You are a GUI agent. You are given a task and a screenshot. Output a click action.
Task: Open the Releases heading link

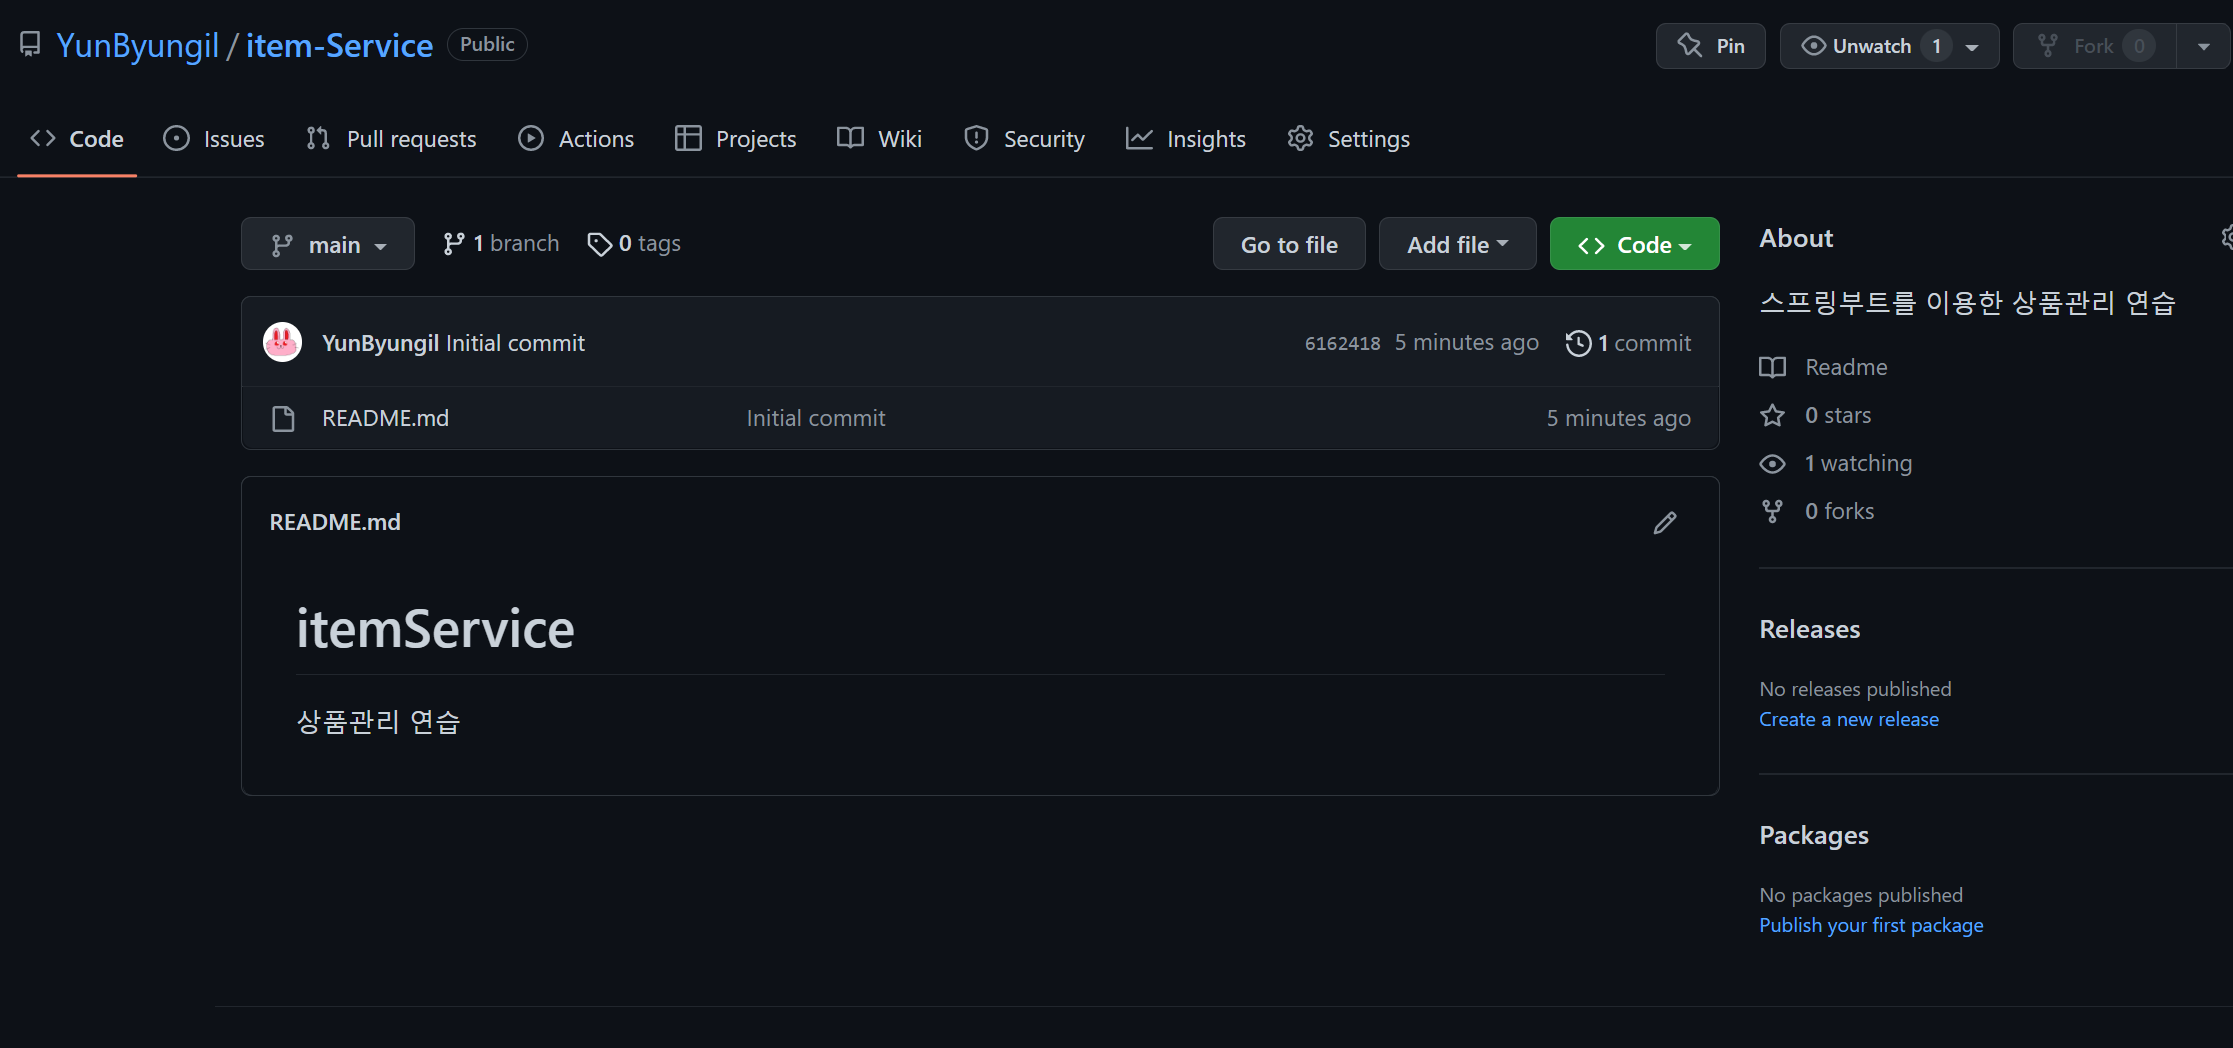(x=1809, y=629)
